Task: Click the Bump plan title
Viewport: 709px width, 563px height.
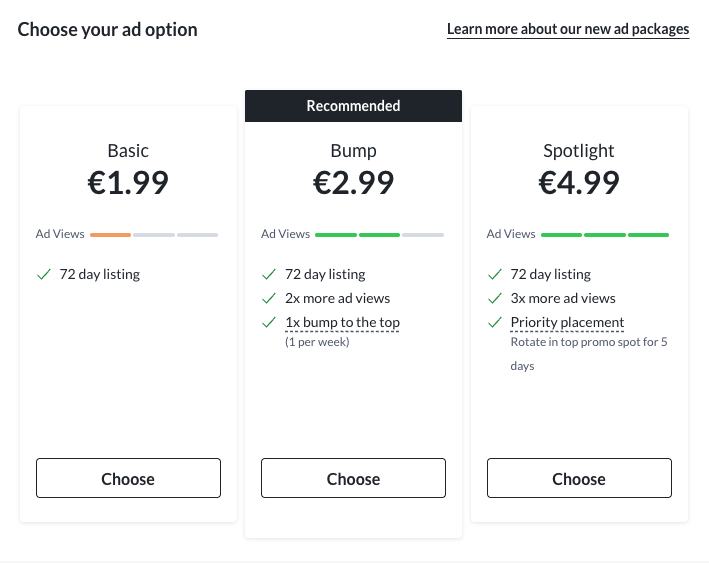Action: (x=353, y=151)
